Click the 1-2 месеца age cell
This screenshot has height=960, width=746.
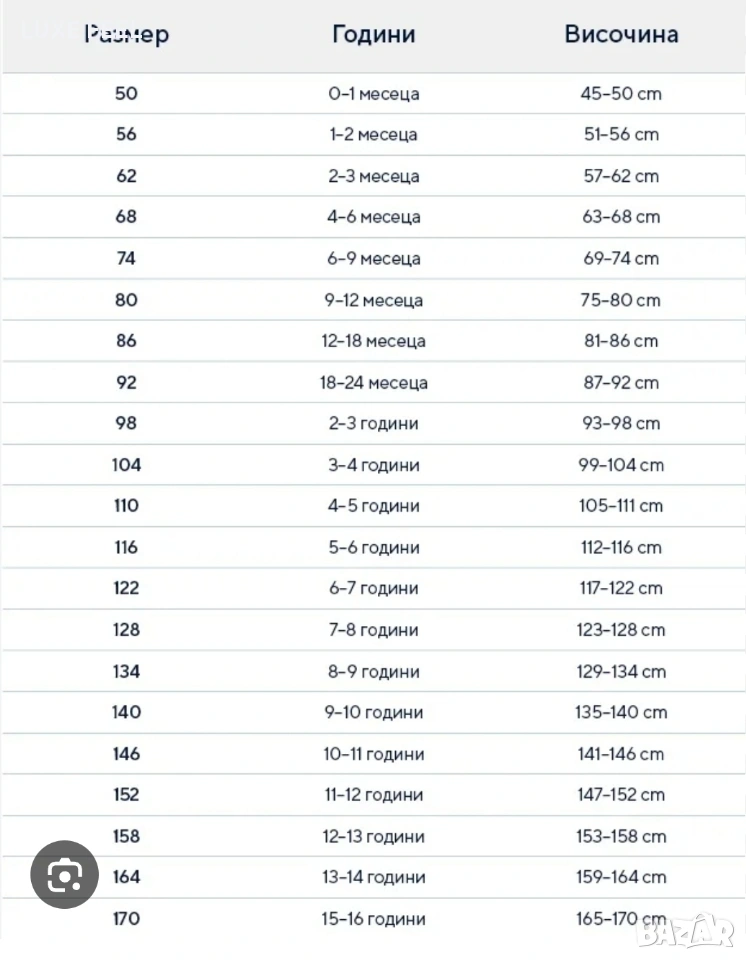[x=373, y=135]
